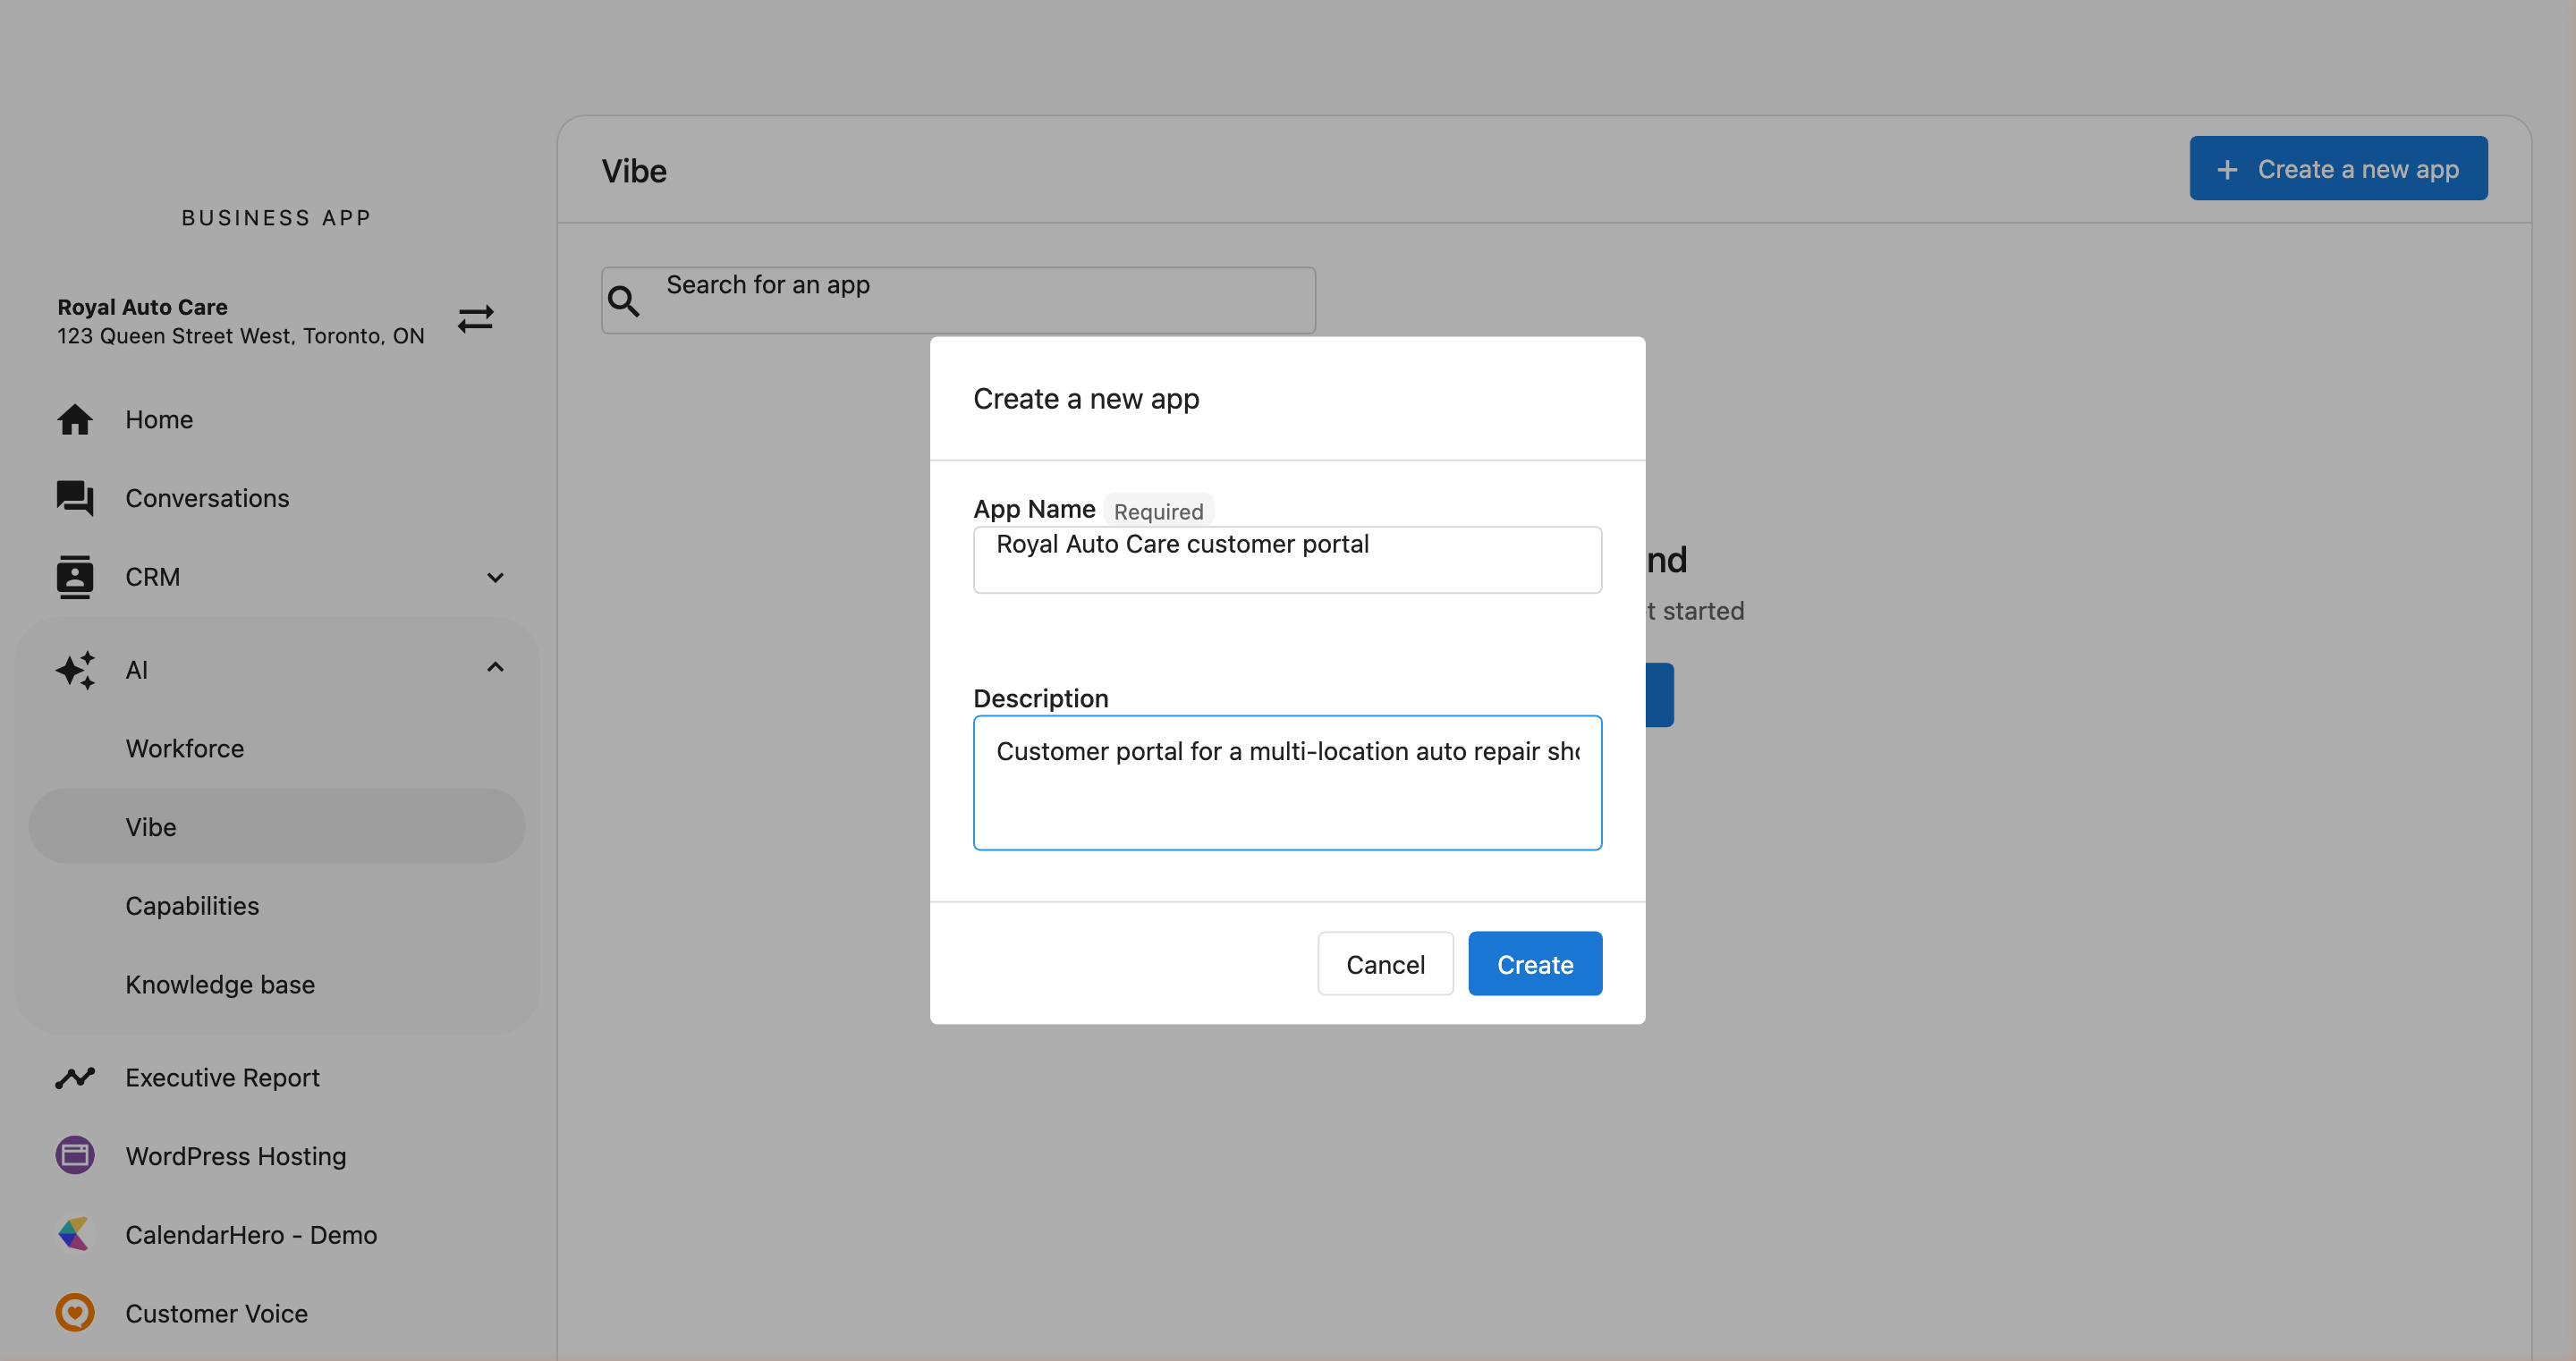2576x1361 pixels.
Task: Select the CalendarHero - Demo icon
Action: [74, 1234]
